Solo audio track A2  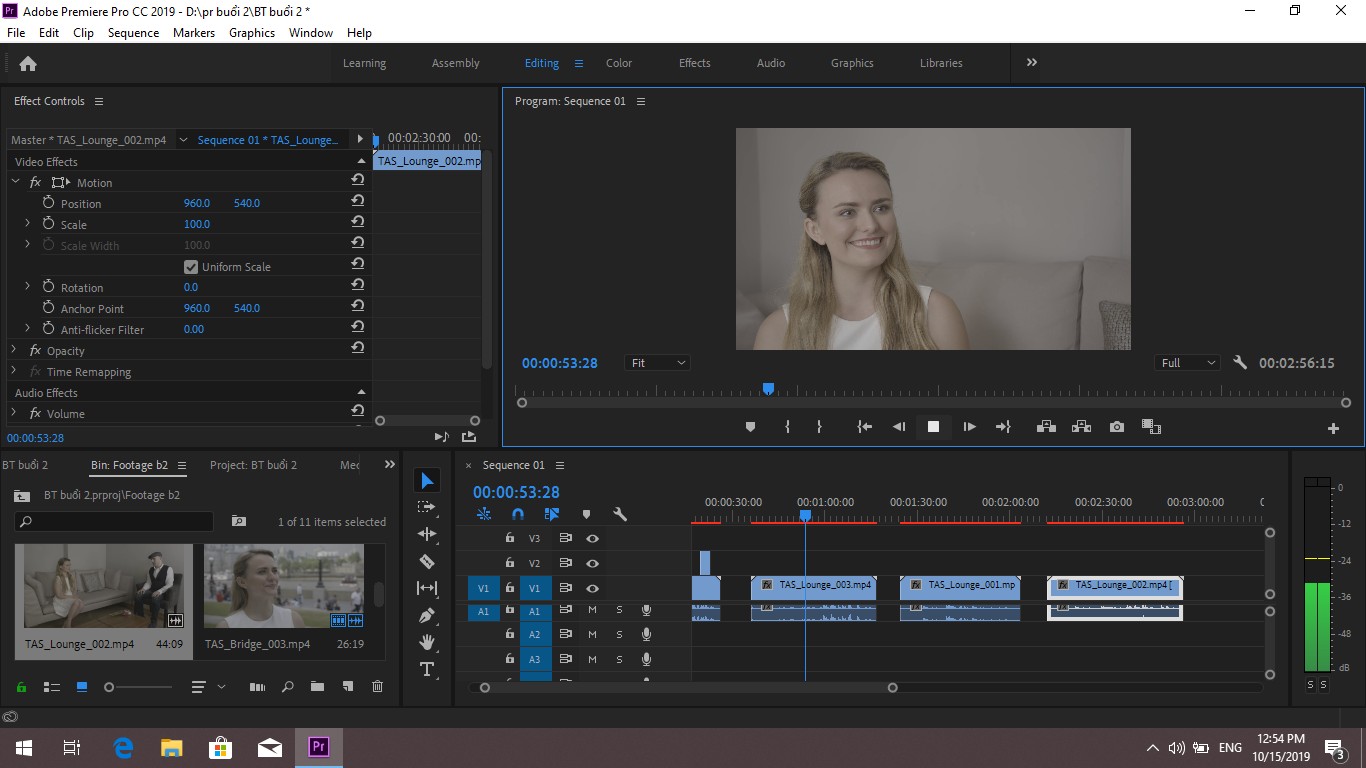point(619,634)
